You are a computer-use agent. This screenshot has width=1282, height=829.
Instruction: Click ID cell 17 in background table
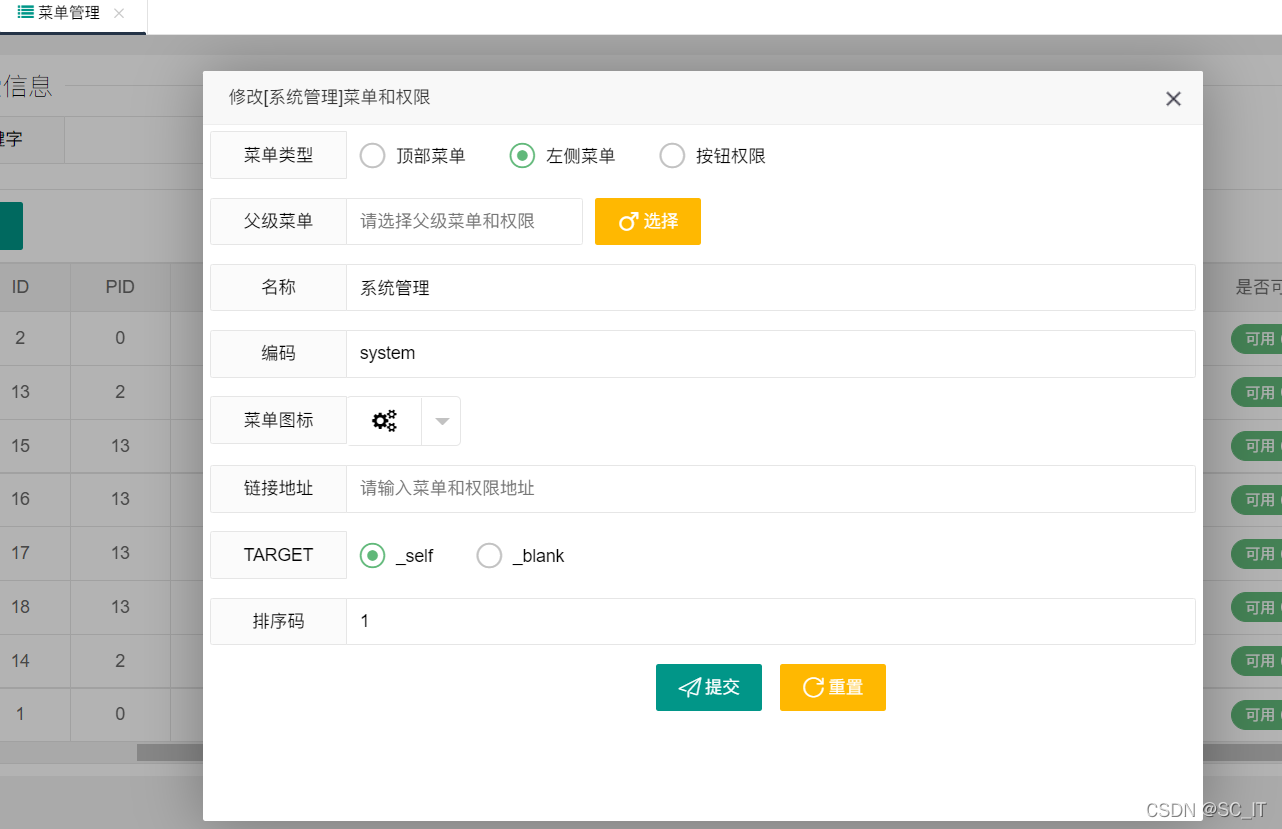click(x=20, y=553)
